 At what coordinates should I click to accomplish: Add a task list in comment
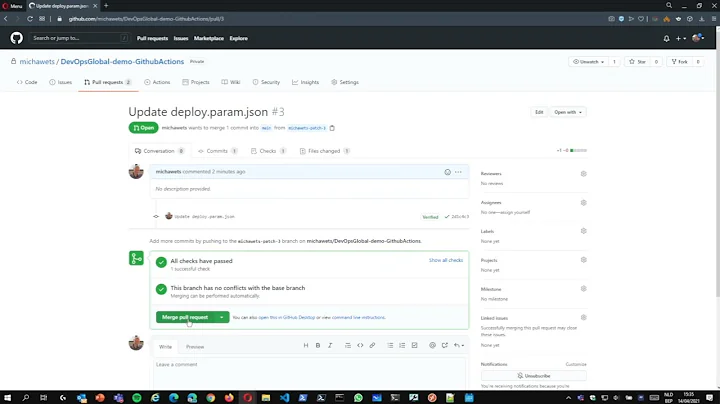pyautogui.click(x=415, y=345)
